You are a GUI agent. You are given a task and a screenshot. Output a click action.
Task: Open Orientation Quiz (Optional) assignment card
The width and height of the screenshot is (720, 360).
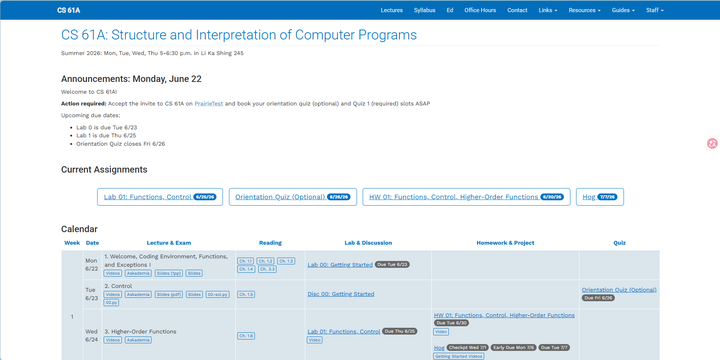coord(292,197)
